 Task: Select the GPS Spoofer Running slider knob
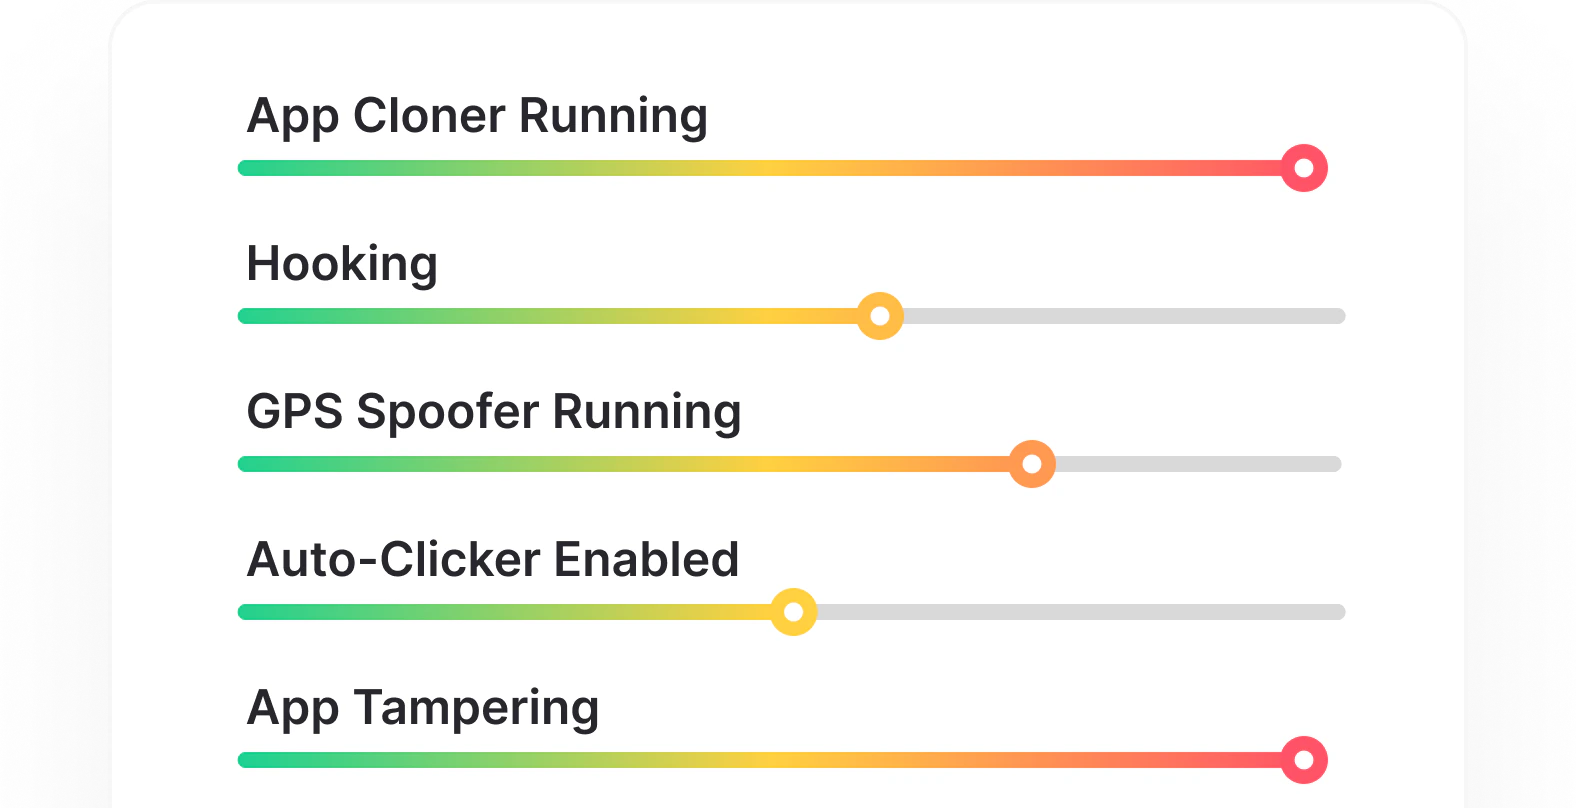[x=1031, y=463]
